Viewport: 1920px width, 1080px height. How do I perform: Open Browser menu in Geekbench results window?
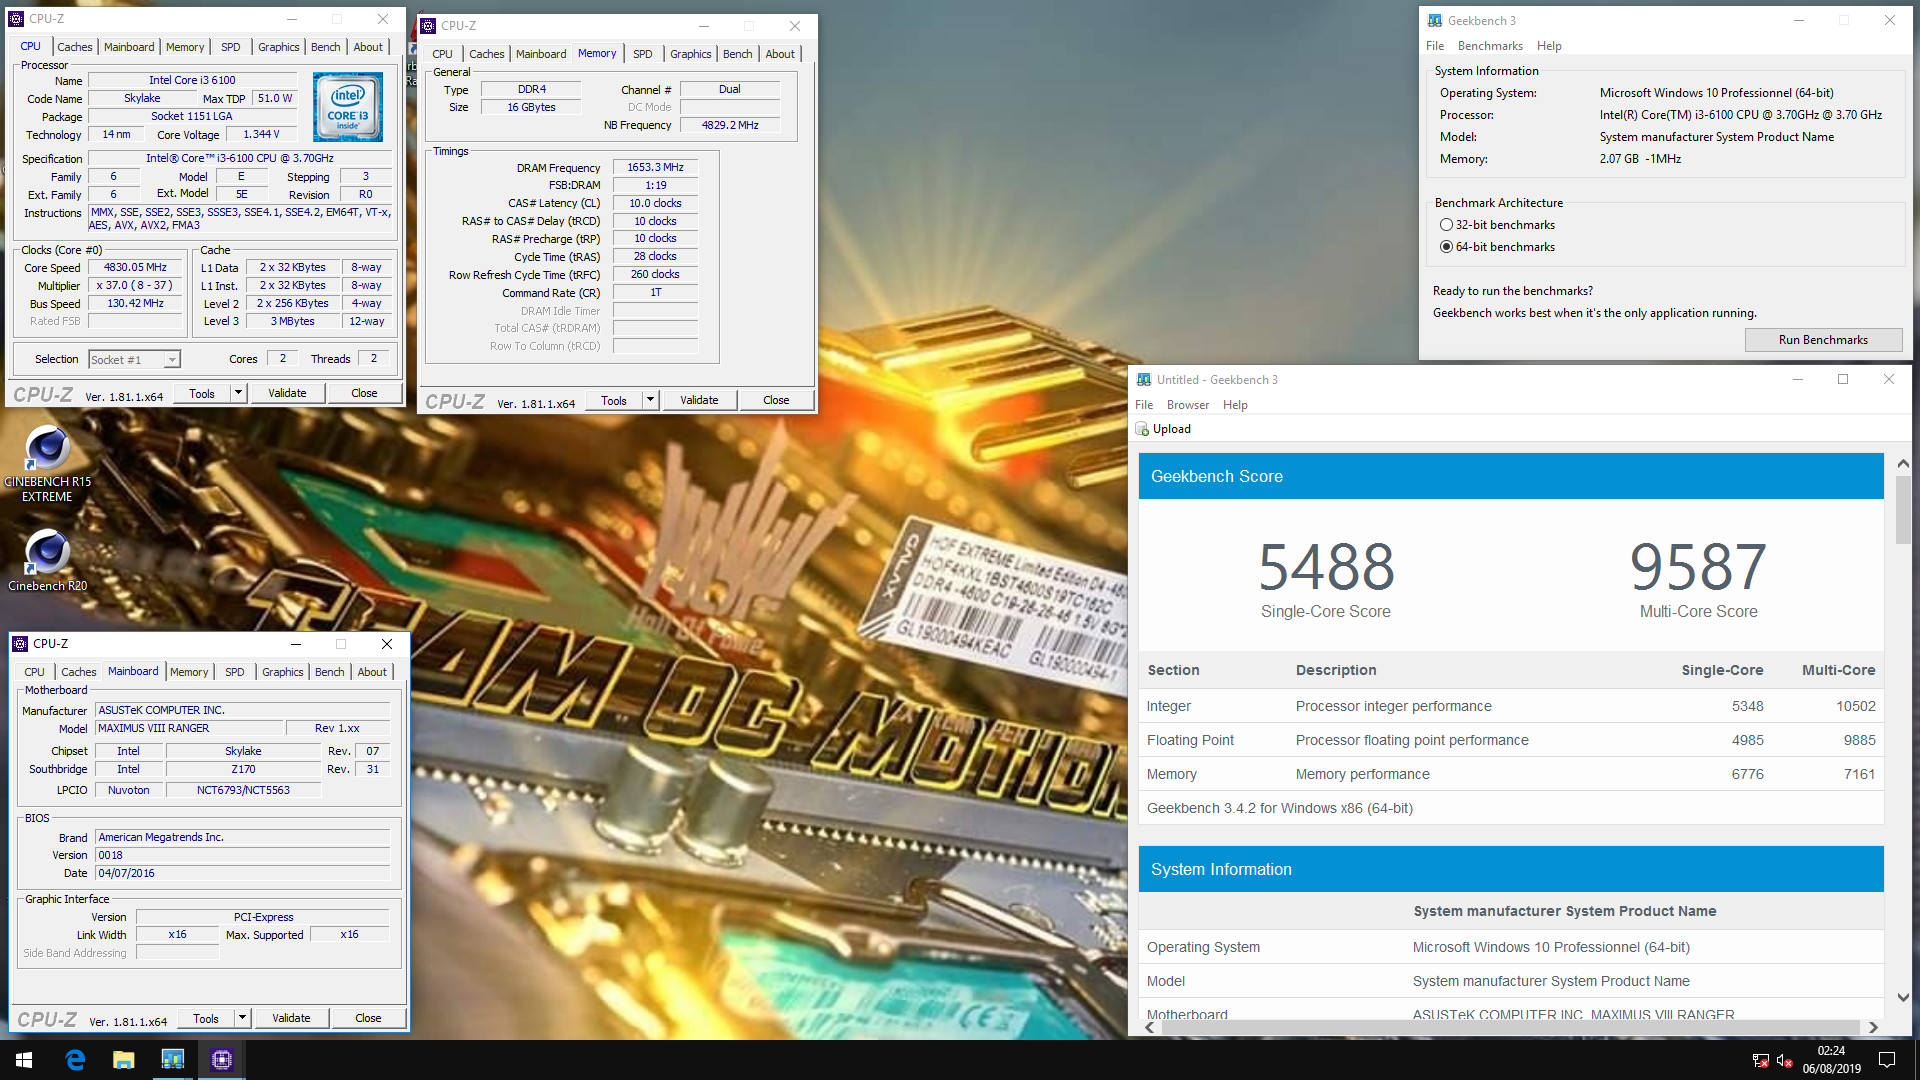coord(1188,405)
